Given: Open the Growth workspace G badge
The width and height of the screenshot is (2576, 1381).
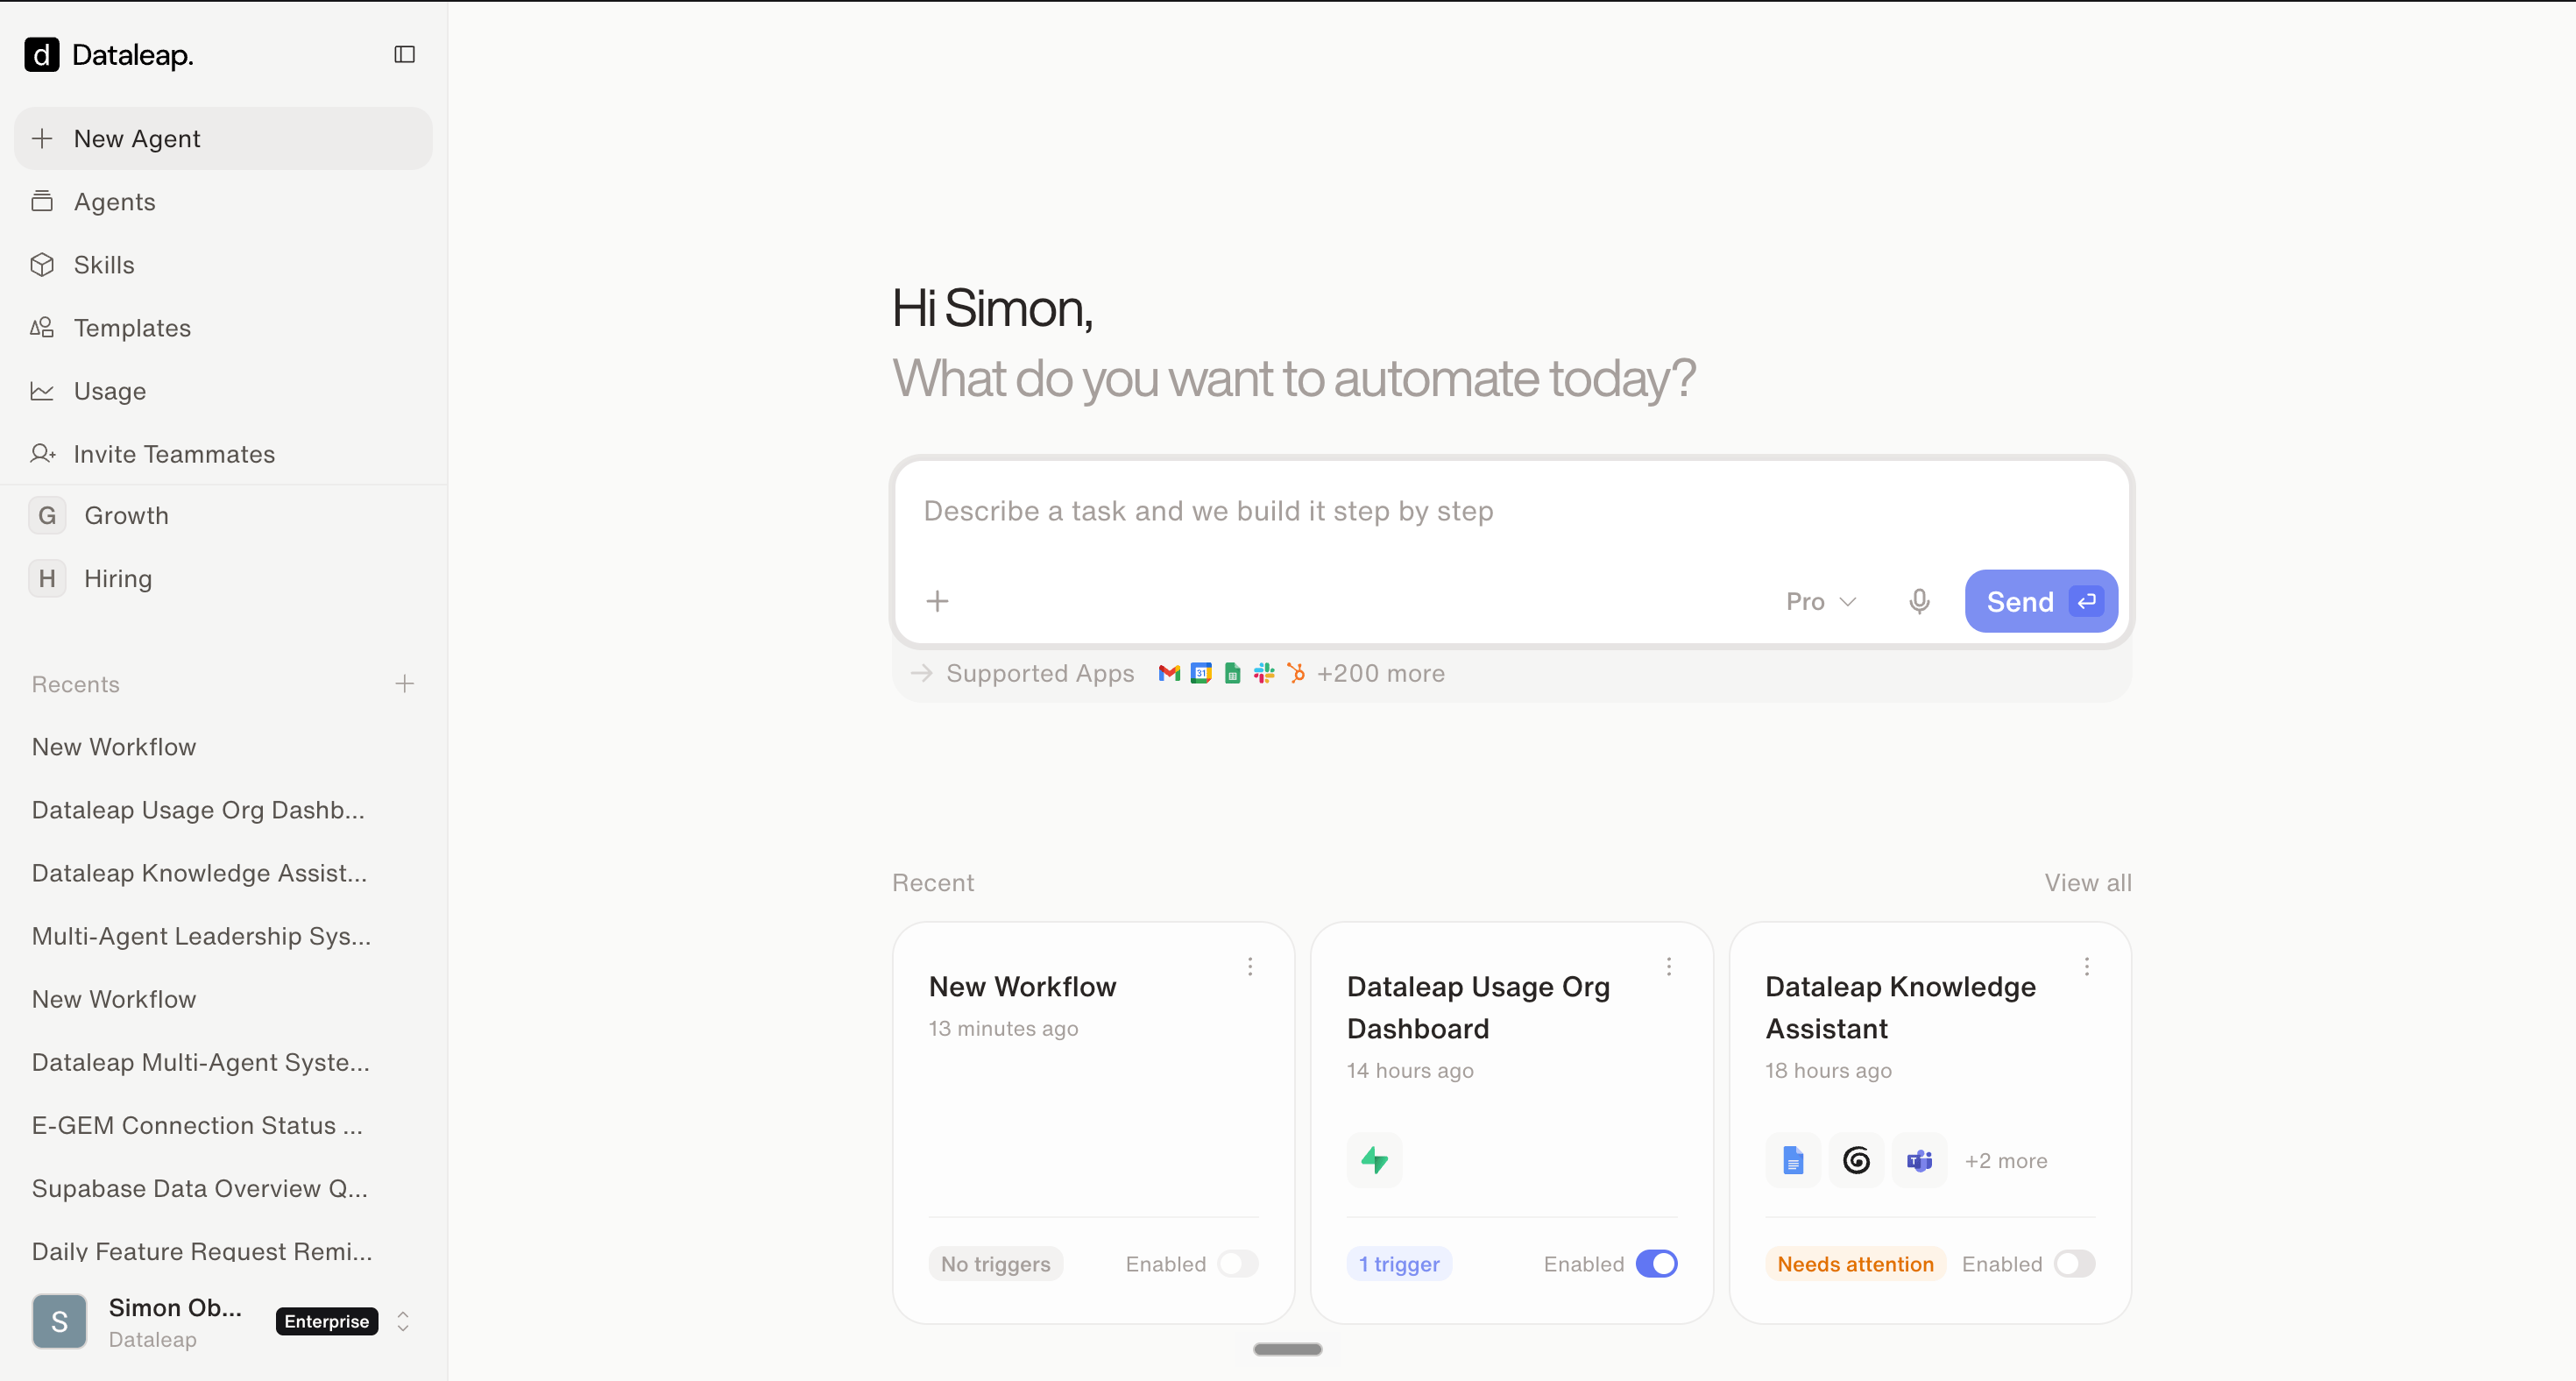Looking at the screenshot, I should pyautogui.click(x=47, y=515).
